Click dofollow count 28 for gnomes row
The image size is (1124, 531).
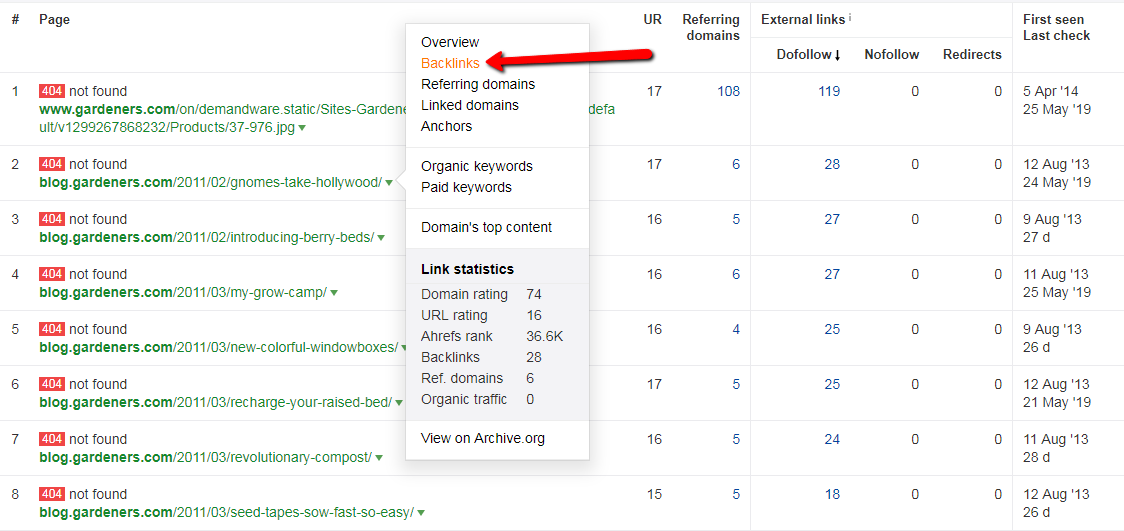[832, 165]
